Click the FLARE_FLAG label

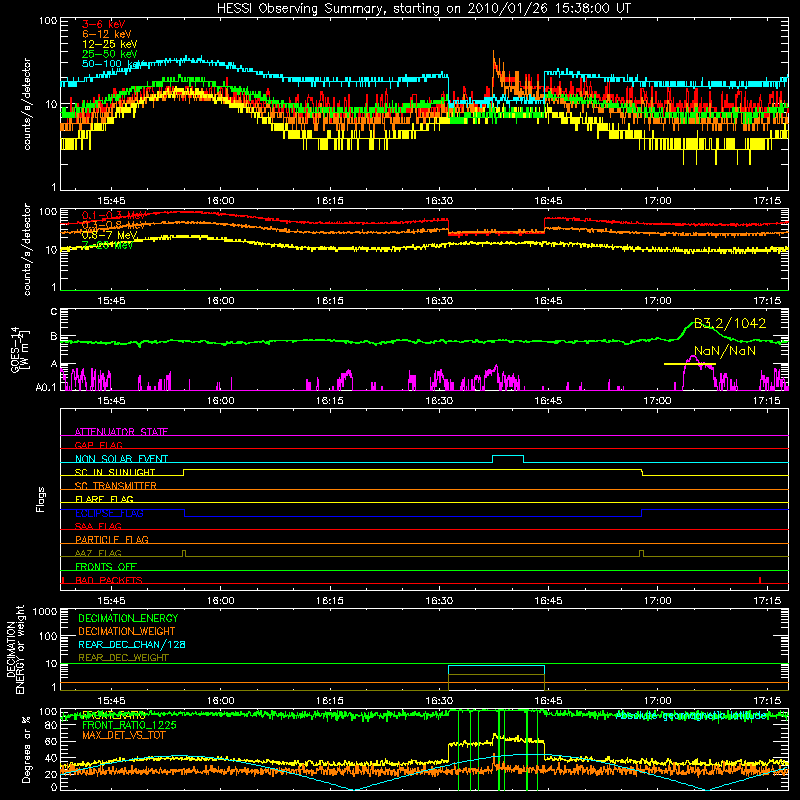coord(104,499)
